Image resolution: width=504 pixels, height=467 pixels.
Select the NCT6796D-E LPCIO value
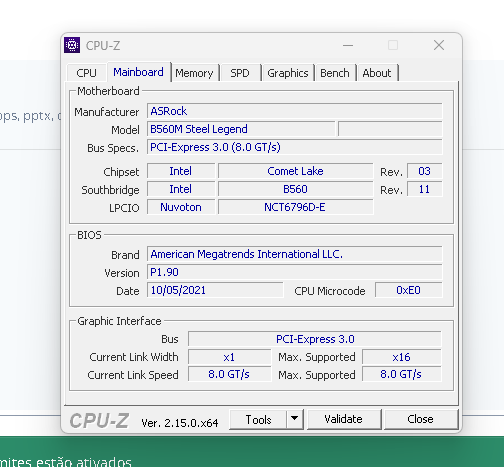pos(295,207)
